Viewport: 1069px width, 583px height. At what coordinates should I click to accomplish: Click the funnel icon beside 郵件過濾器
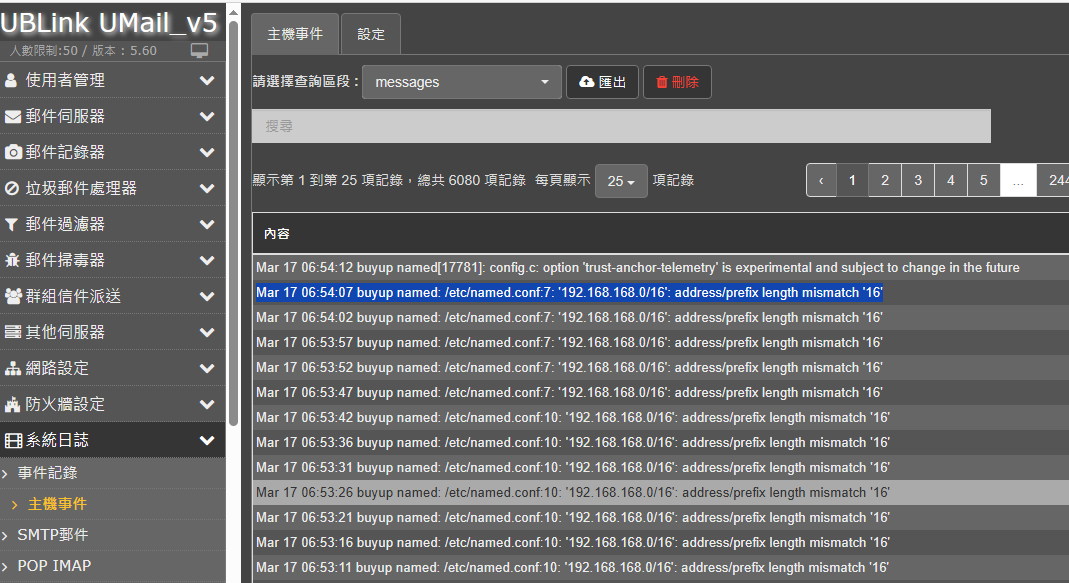pos(12,224)
